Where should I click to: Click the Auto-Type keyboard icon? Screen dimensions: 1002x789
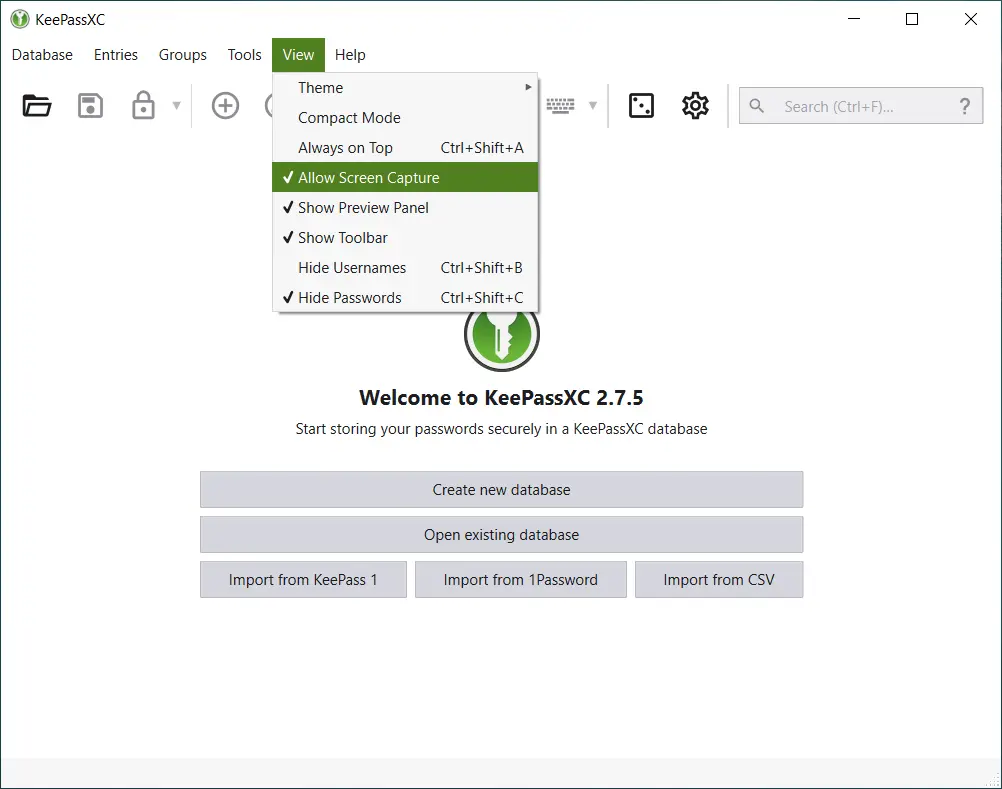click(x=560, y=105)
